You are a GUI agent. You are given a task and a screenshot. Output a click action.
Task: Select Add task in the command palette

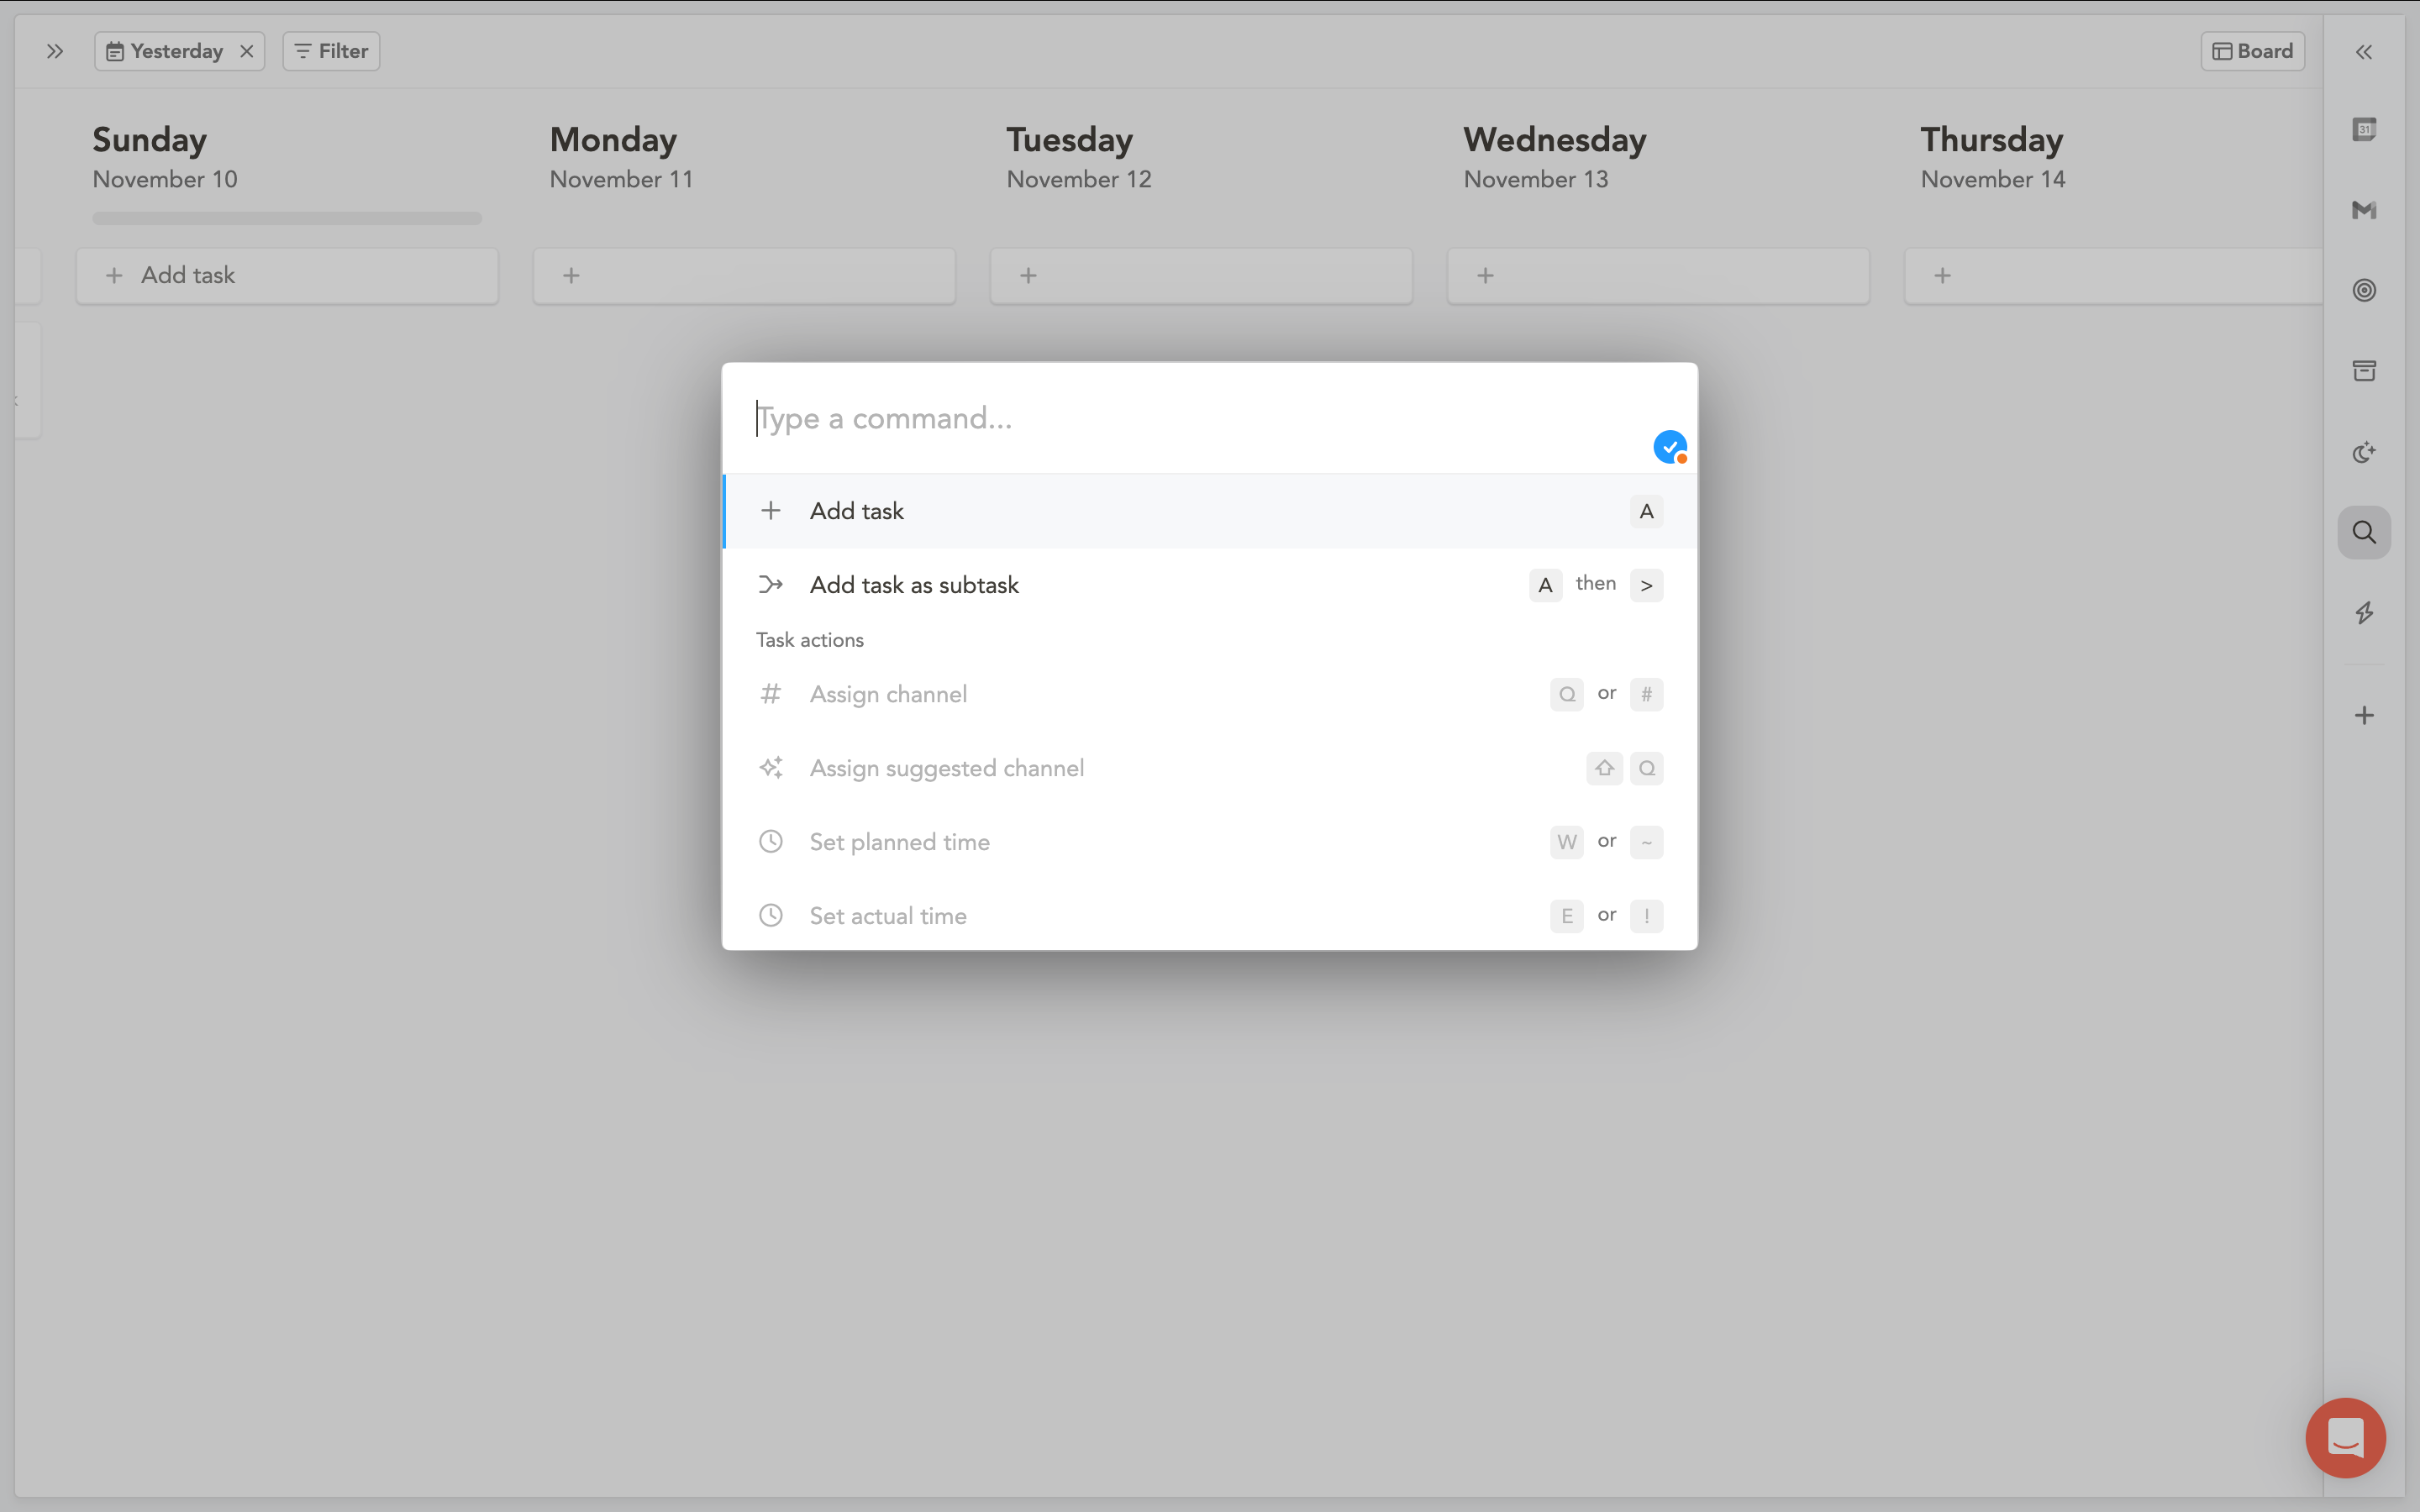pos(1210,511)
